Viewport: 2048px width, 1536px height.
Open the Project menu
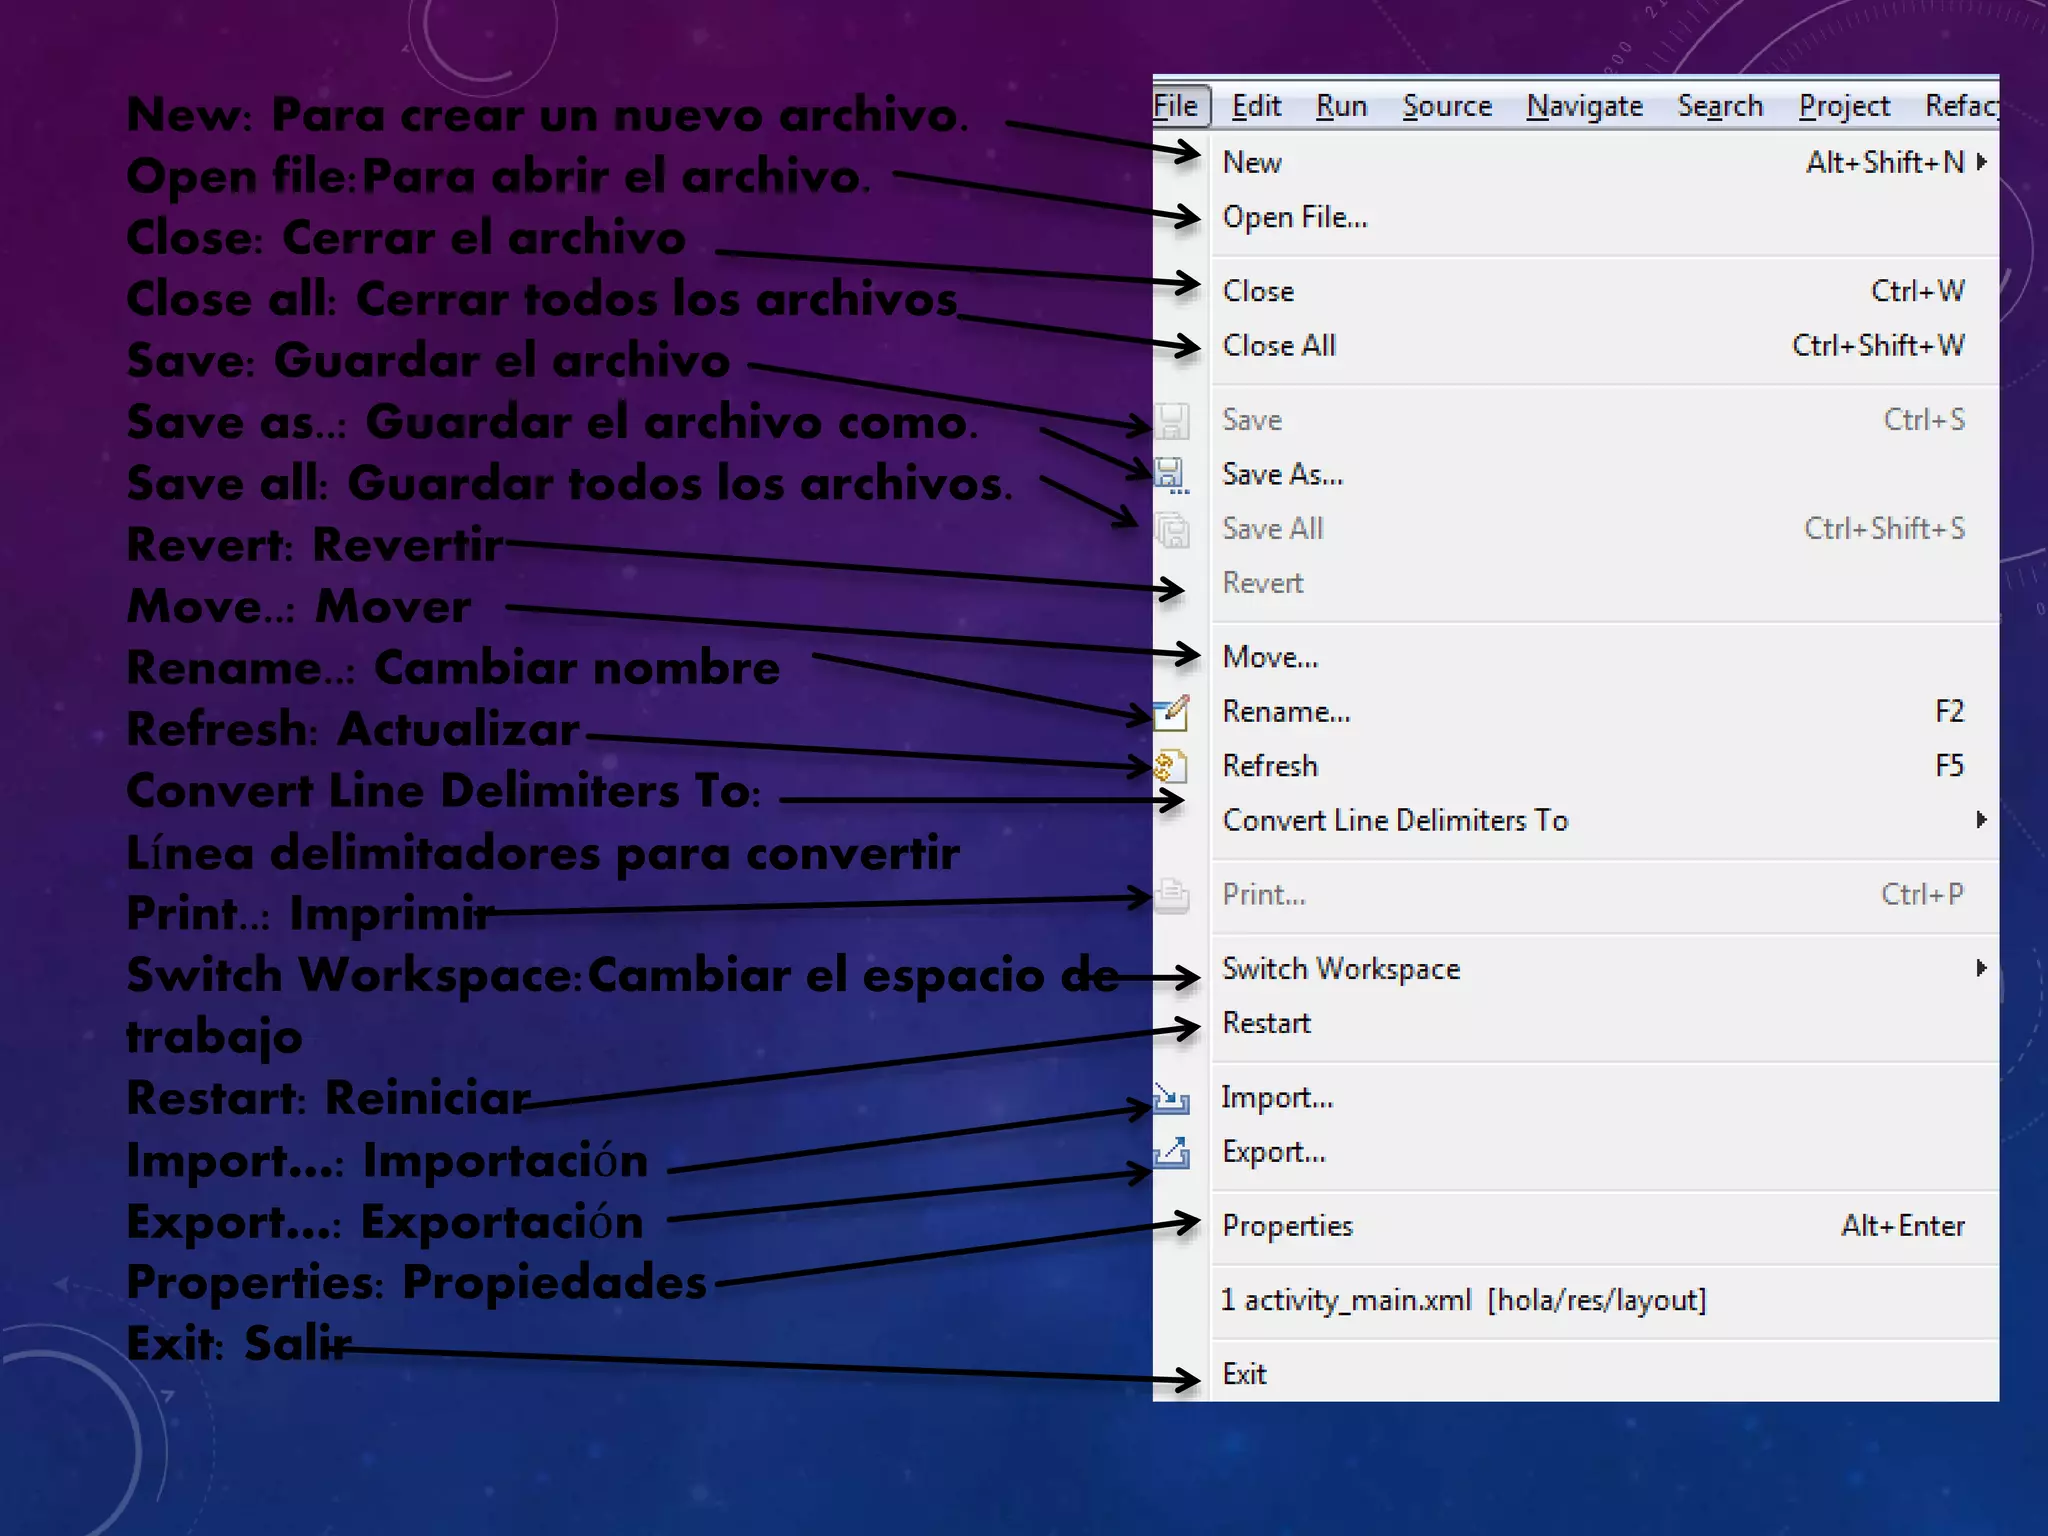(x=1844, y=106)
